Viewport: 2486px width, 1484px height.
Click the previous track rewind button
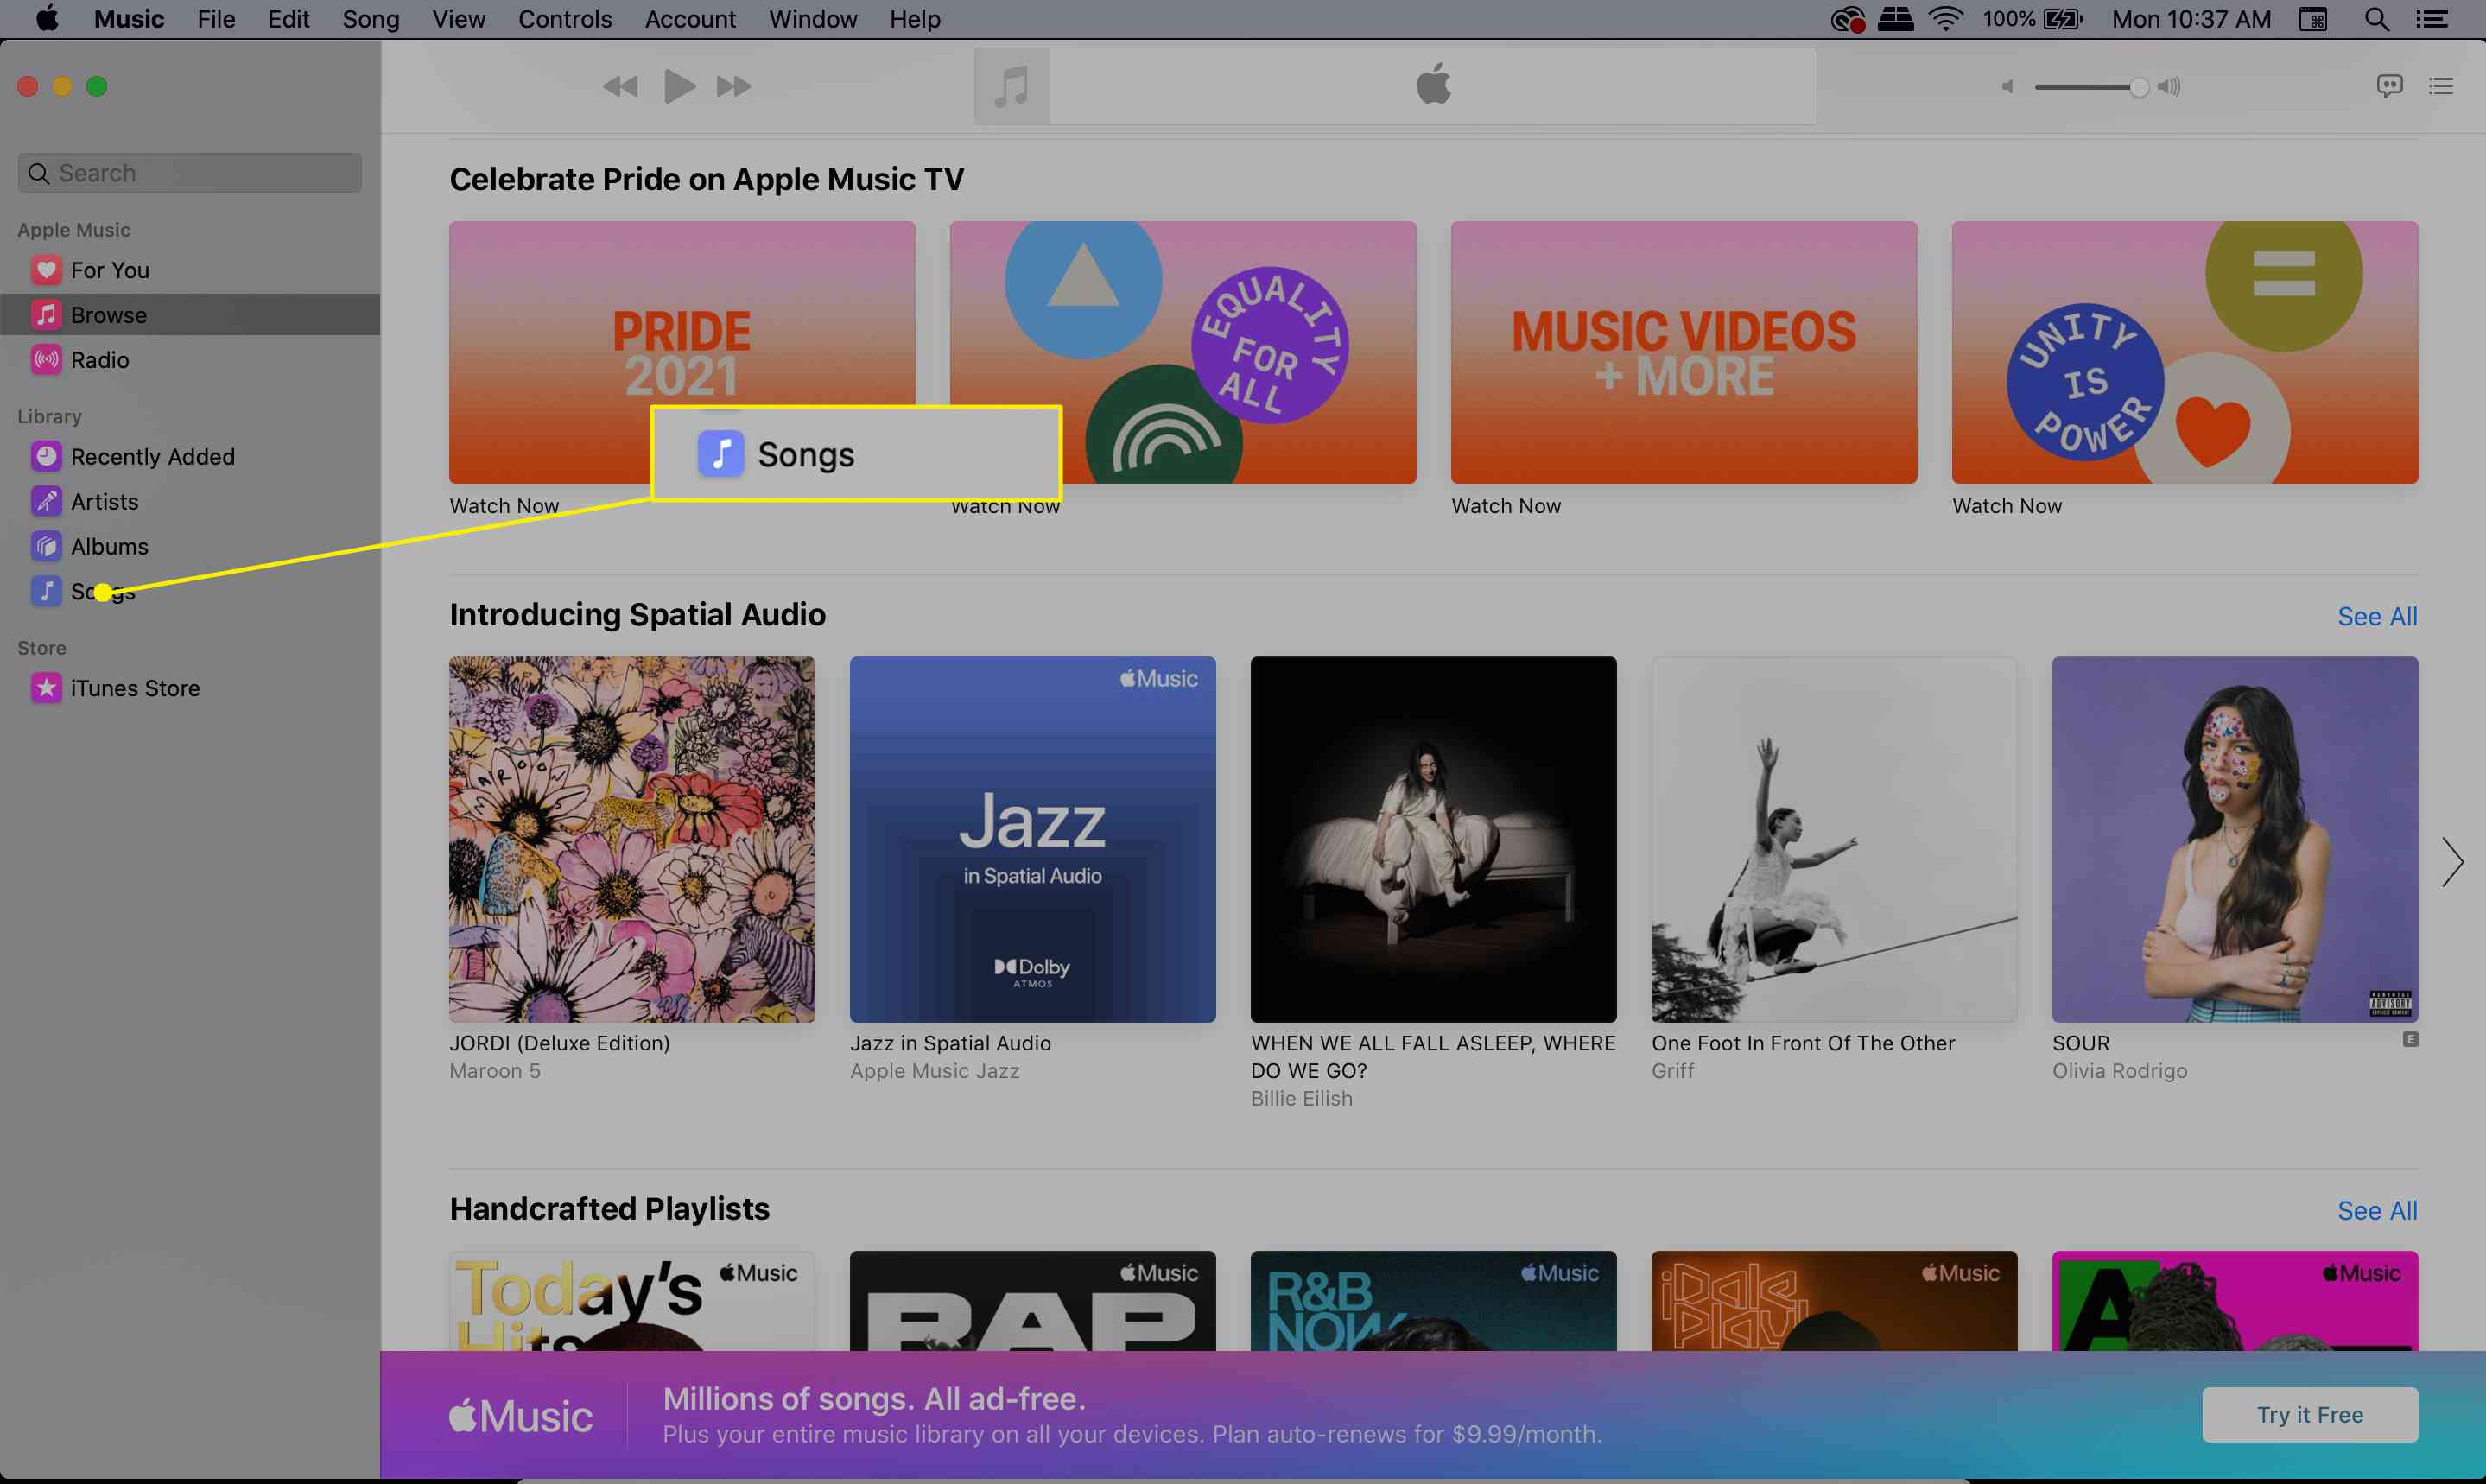(620, 87)
